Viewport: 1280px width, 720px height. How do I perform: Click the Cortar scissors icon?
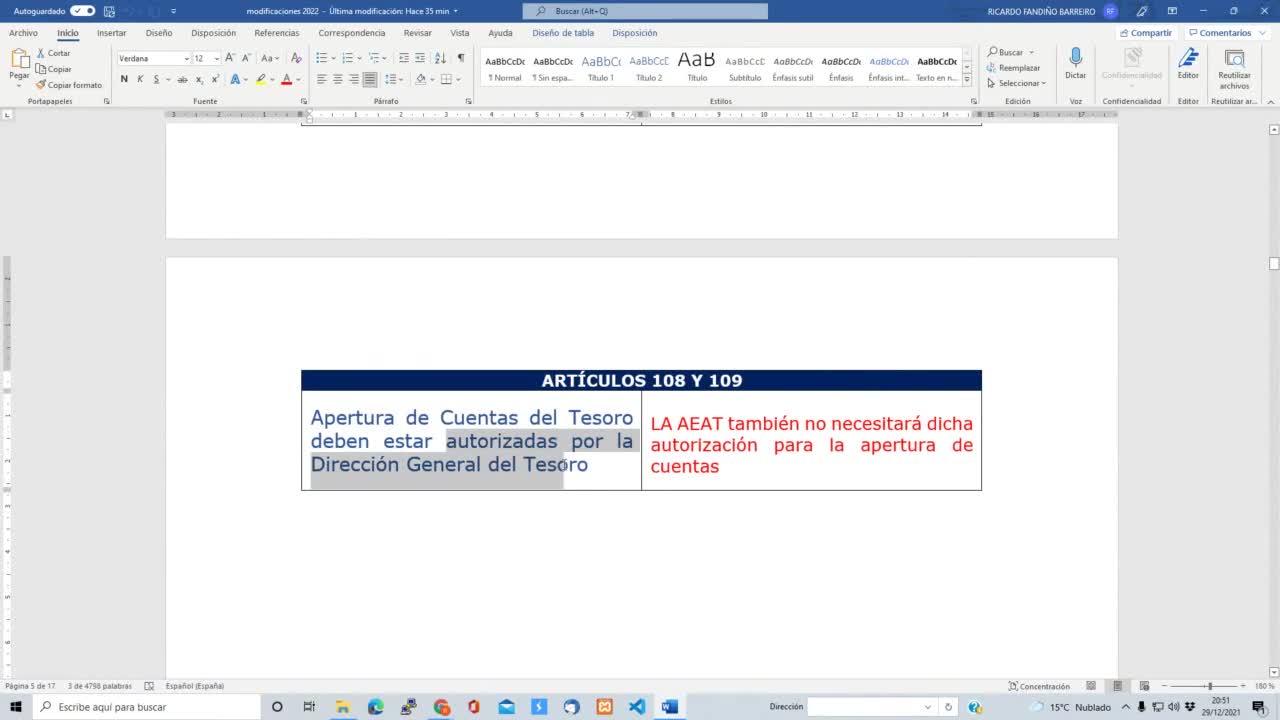tap(41, 53)
